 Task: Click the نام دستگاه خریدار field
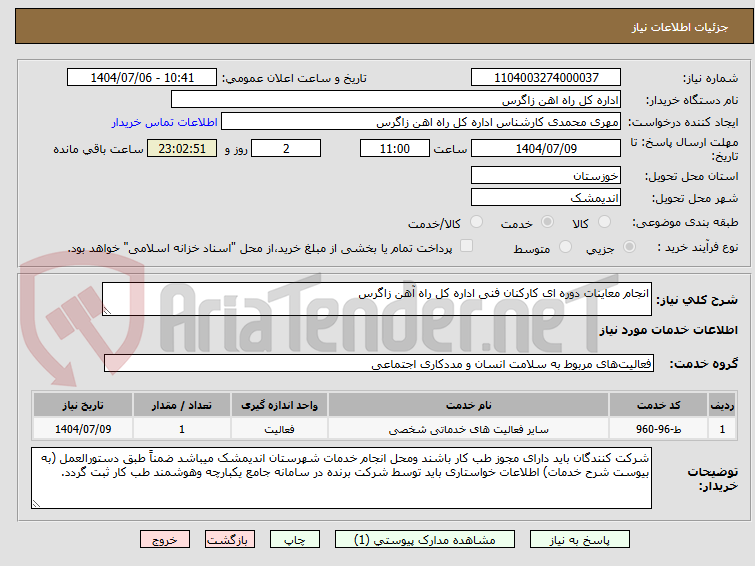click(396, 100)
